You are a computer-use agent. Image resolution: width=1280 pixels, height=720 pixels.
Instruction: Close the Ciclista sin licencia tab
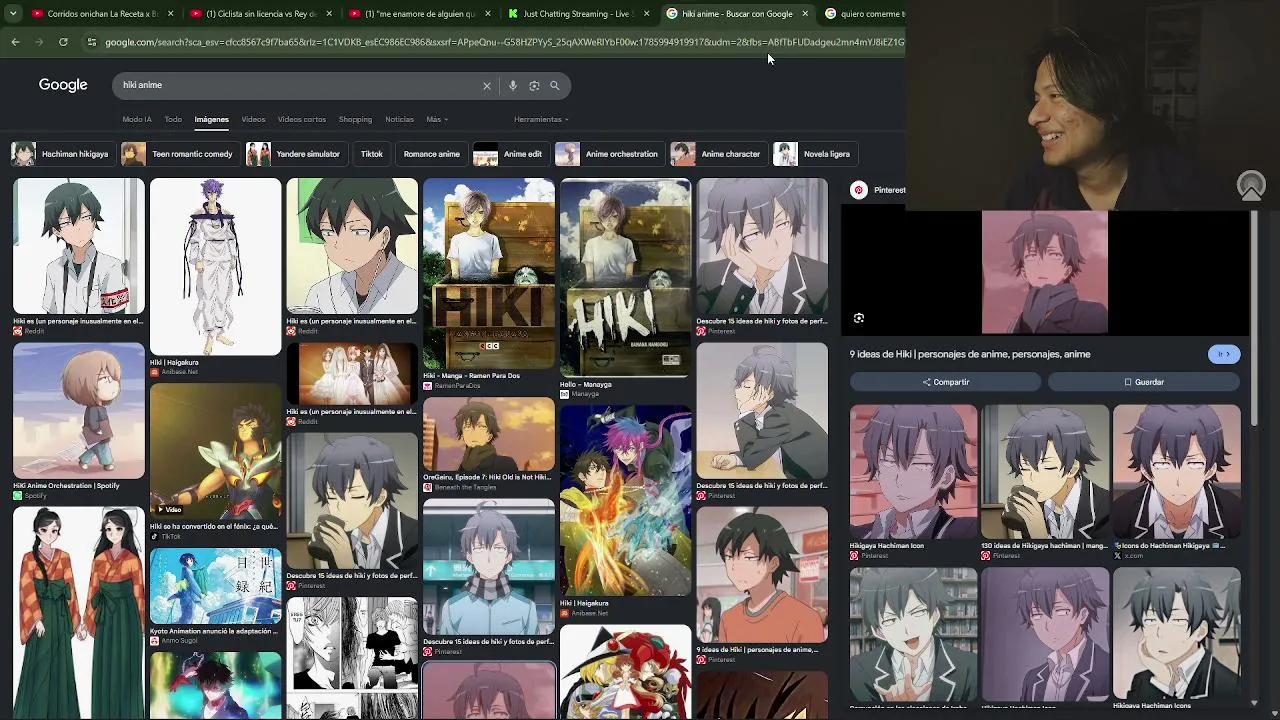pos(330,14)
